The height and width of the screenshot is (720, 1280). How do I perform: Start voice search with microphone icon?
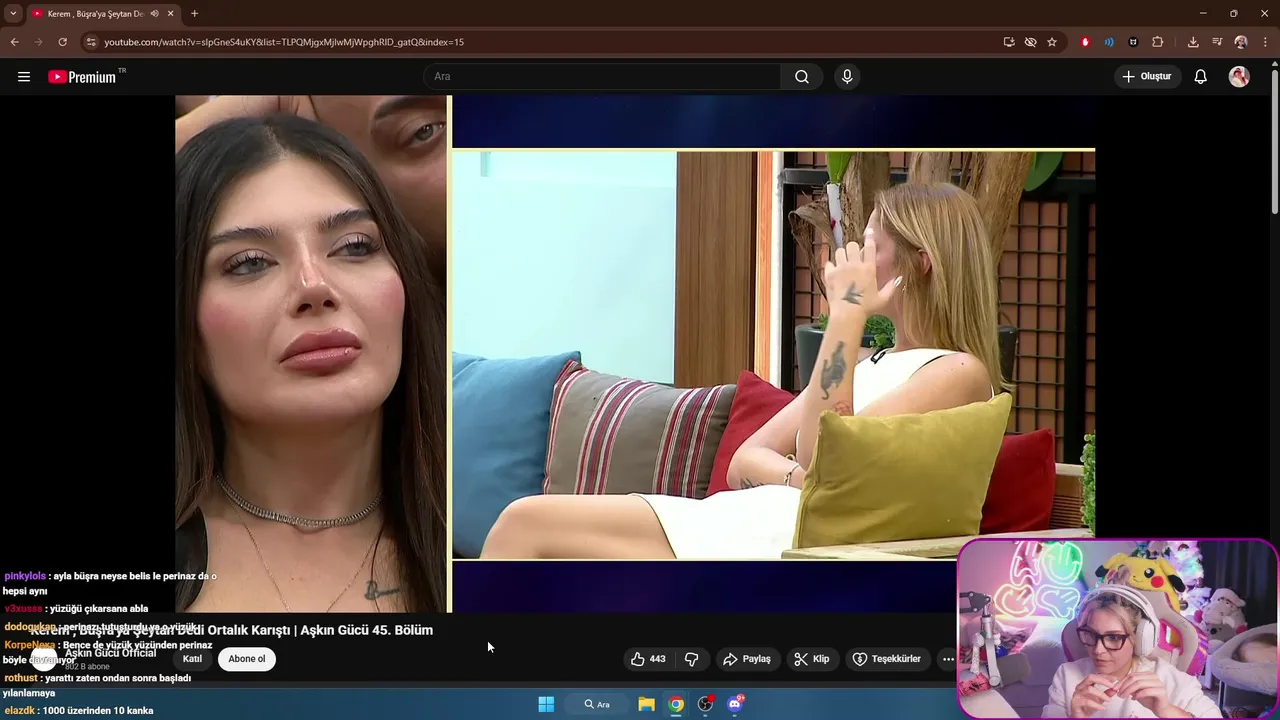pyautogui.click(x=847, y=77)
